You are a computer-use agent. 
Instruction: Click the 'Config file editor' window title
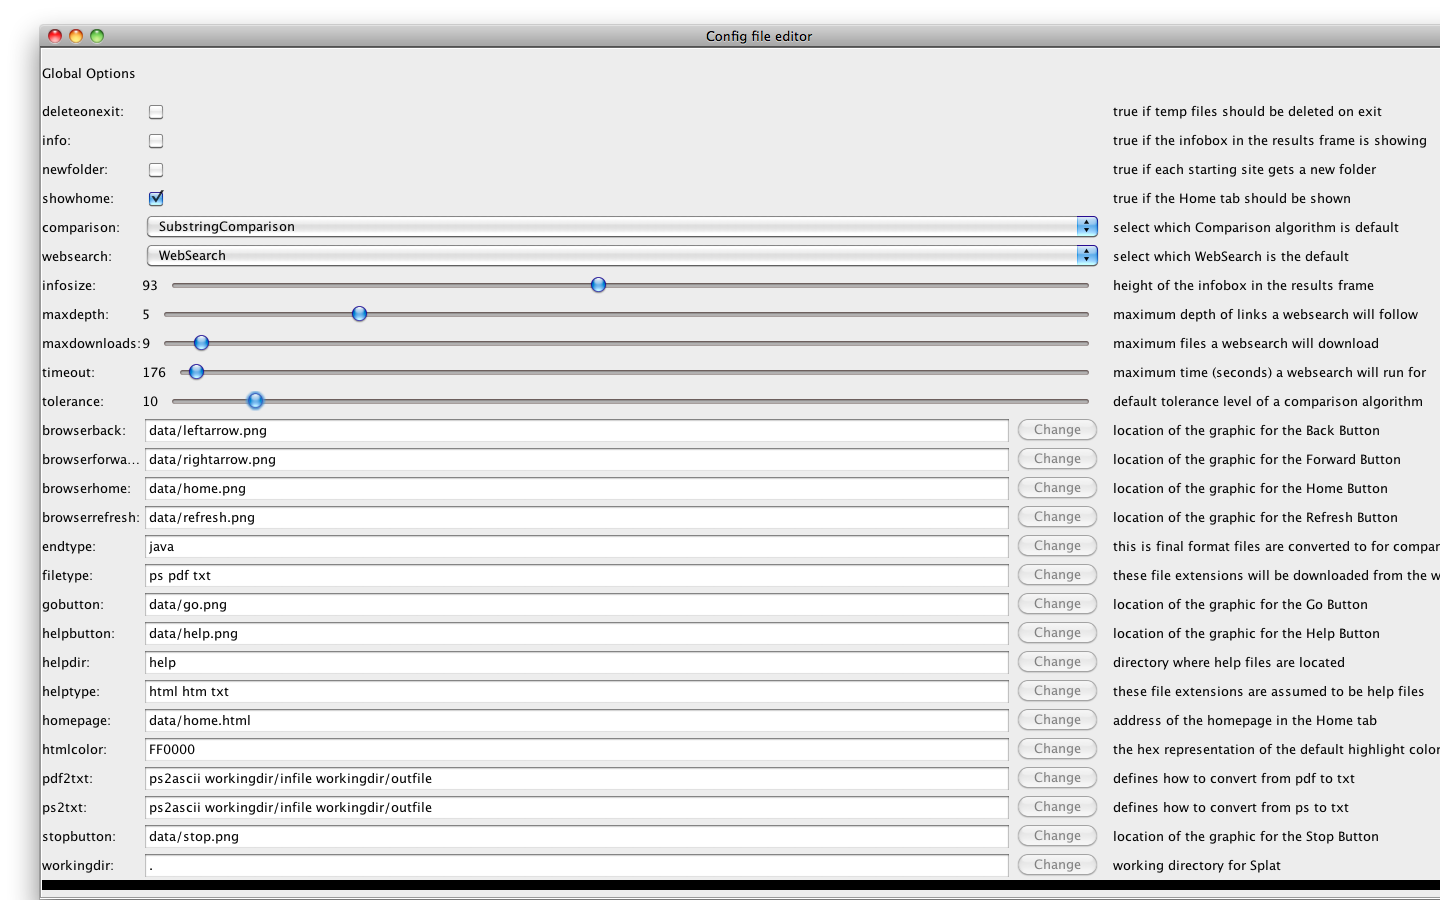759,36
